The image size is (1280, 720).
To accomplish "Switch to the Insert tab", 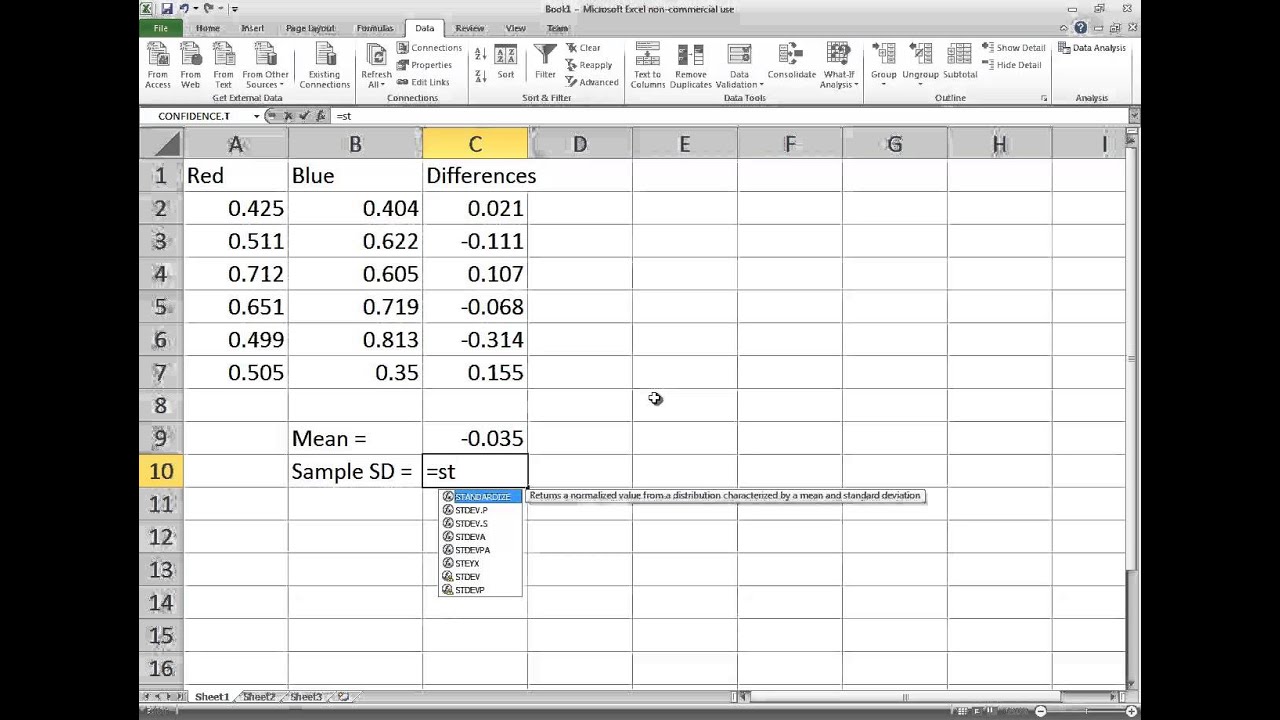I will [x=253, y=28].
